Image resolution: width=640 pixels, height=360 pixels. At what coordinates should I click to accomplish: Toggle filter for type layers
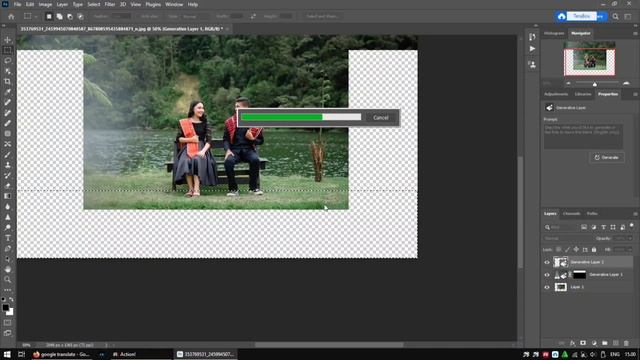[x=603, y=227]
